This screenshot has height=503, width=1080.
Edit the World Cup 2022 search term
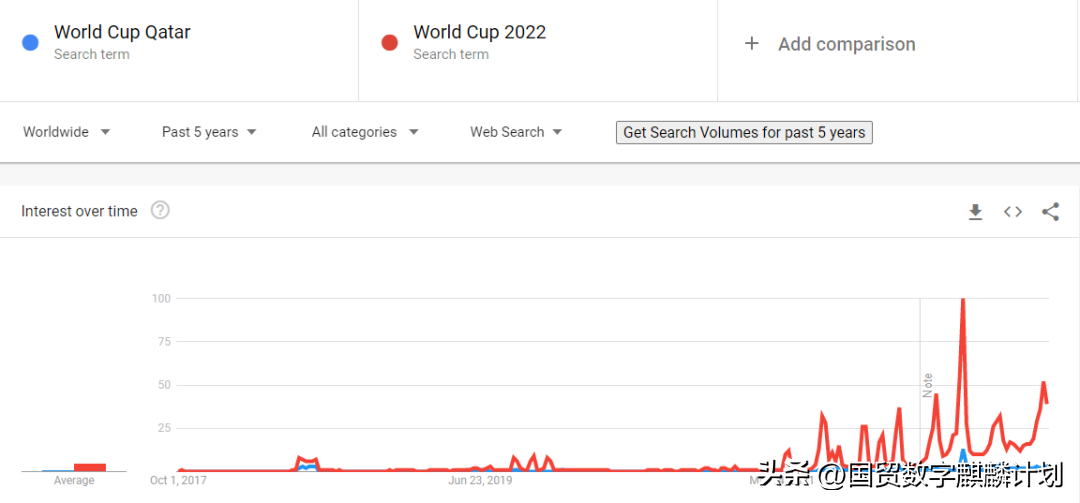pos(479,33)
